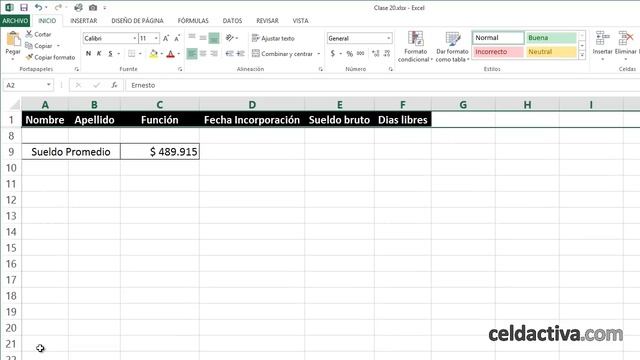
Task: Apply the Neutral cell style
Action: (551, 52)
